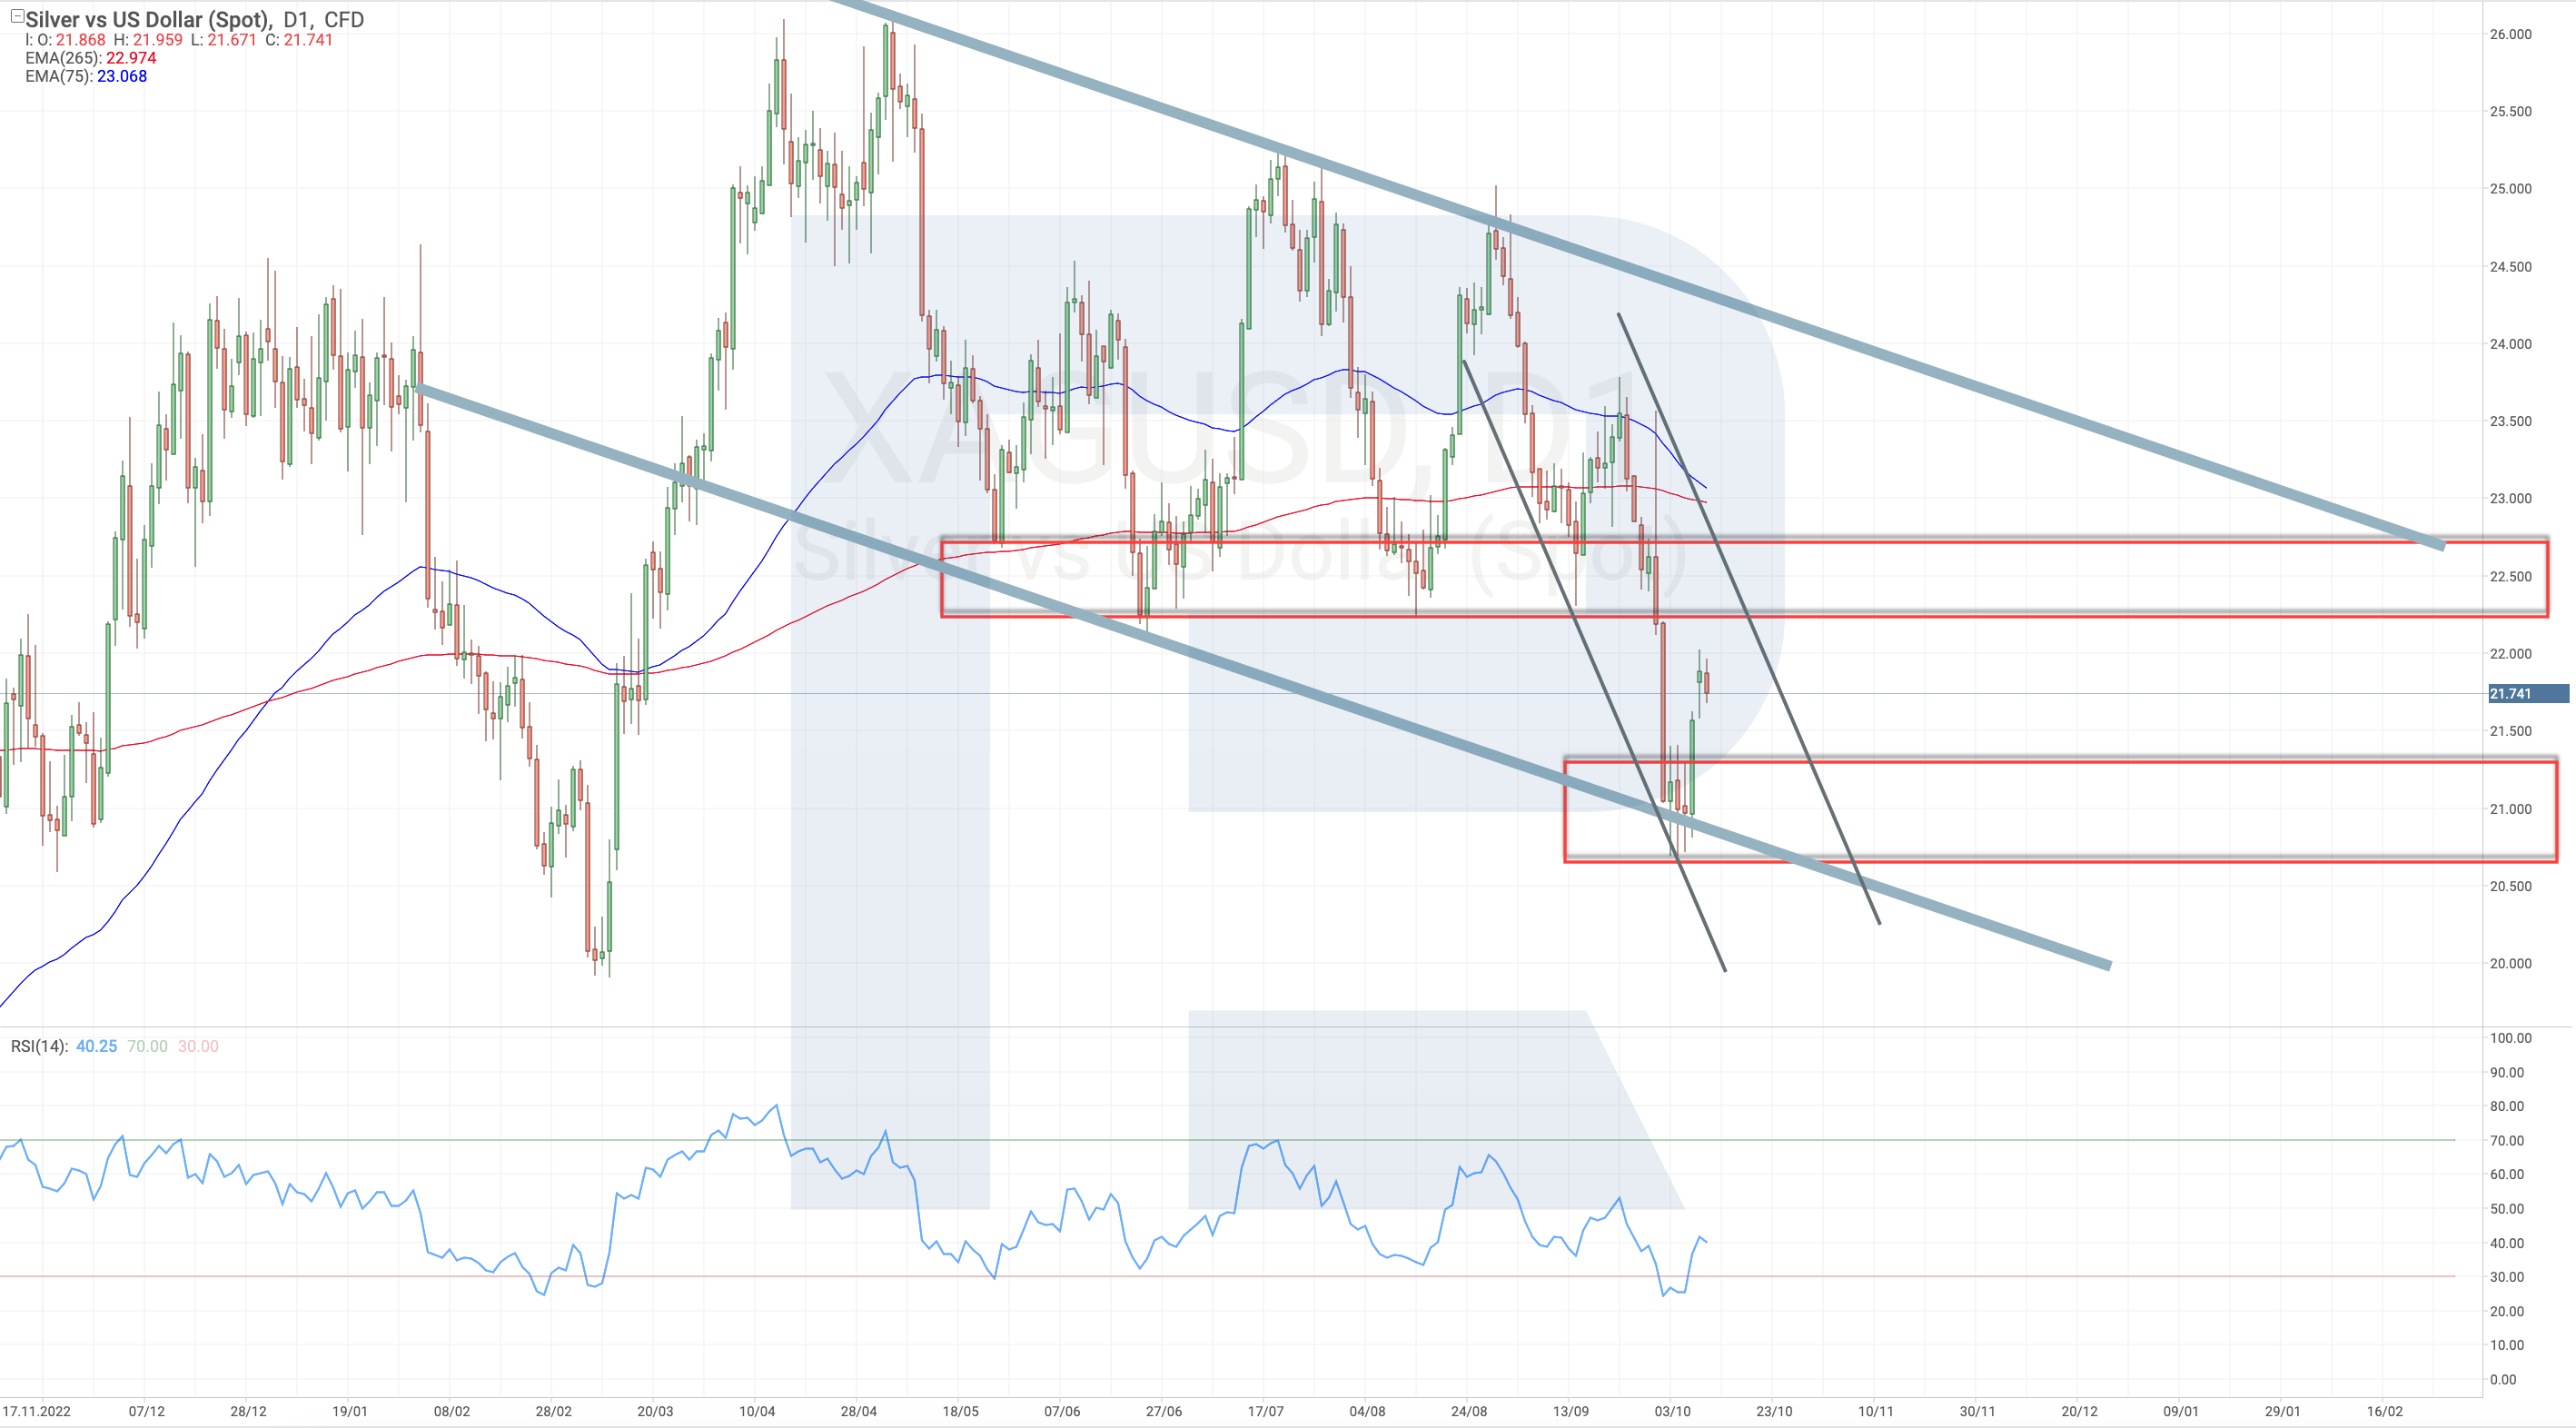Click the 20/12 date axis label
The height and width of the screenshot is (1428, 2576).
pos(2080,1412)
